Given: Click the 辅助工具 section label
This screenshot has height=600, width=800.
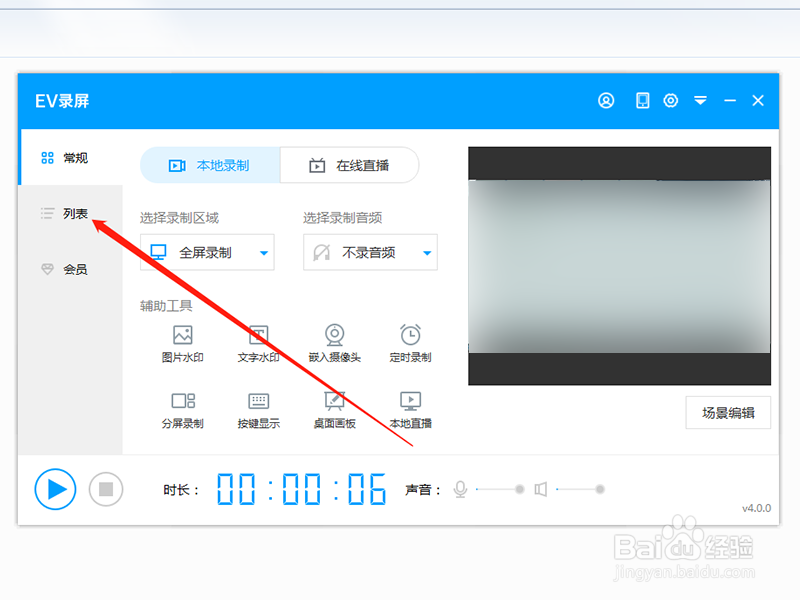Looking at the screenshot, I should [x=166, y=306].
